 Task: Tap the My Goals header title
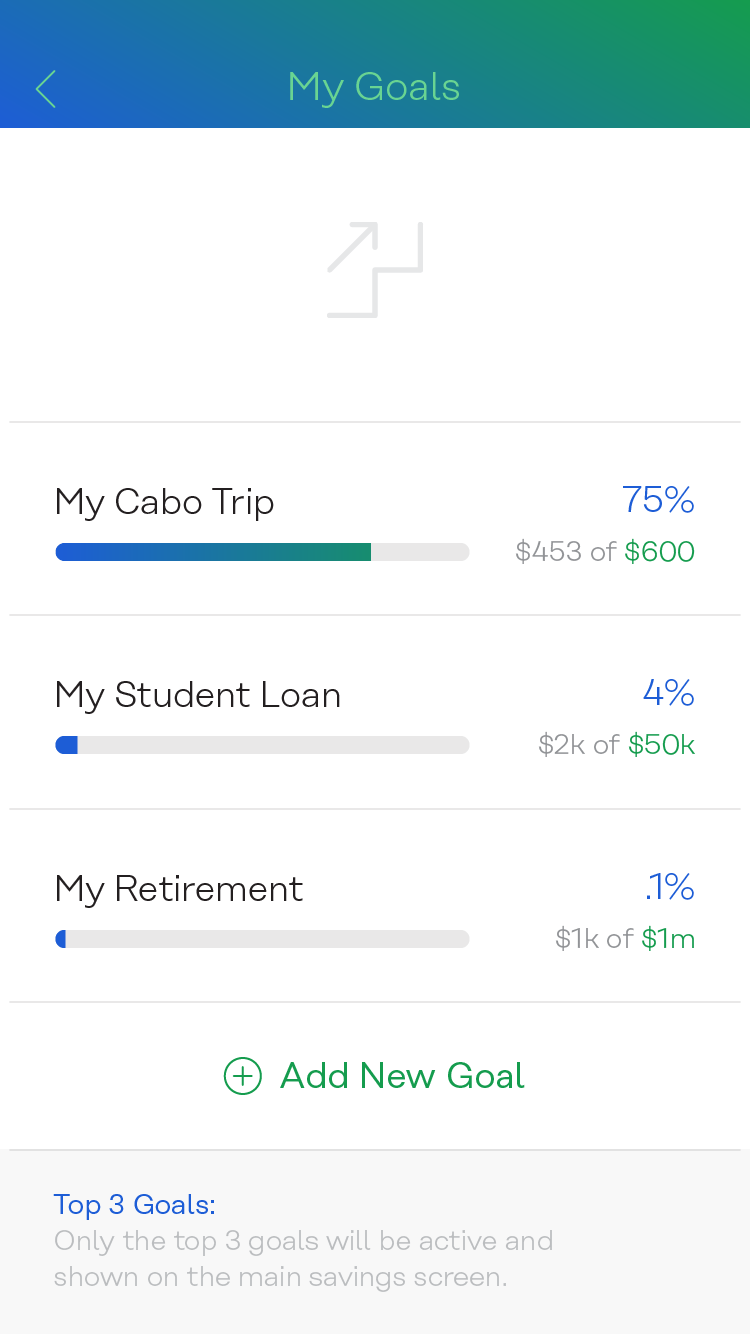(374, 87)
